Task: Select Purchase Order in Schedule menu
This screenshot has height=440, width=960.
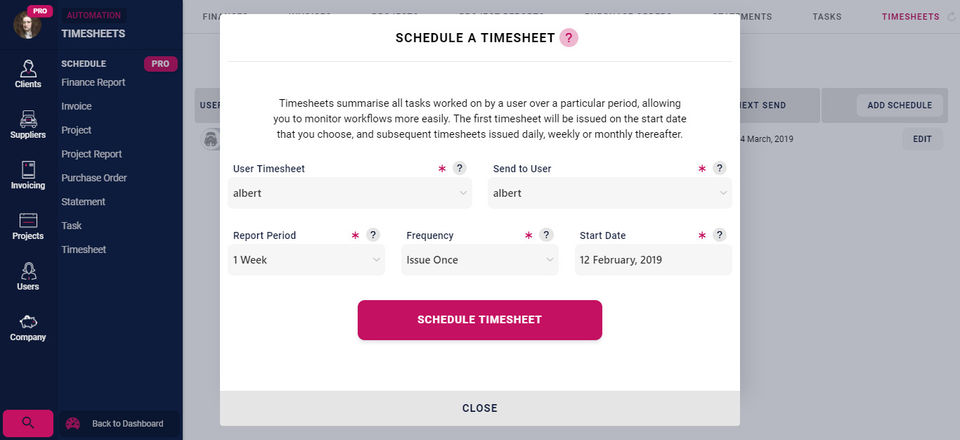Action: tap(94, 178)
